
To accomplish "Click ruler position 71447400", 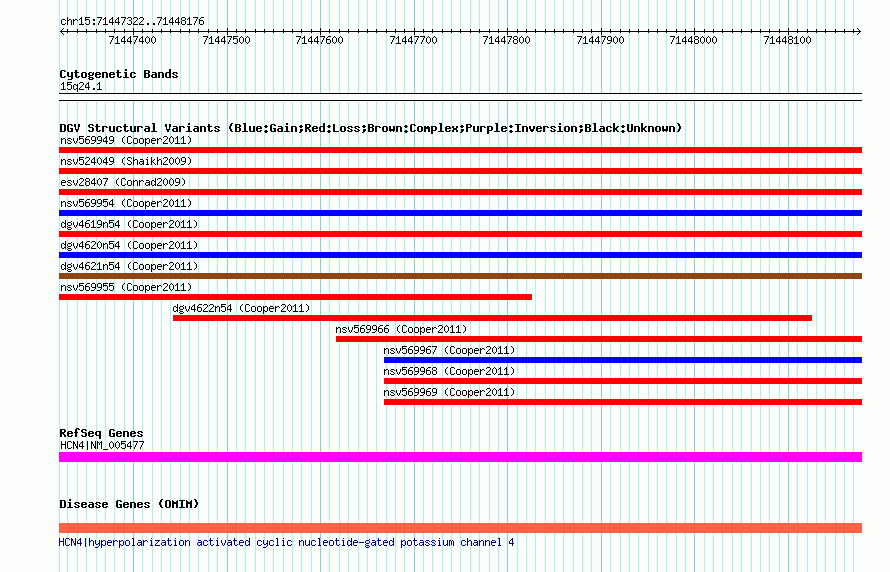I will point(132,40).
